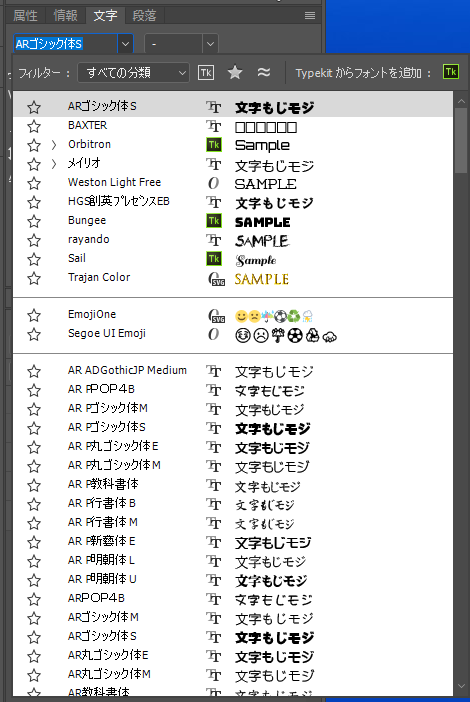This screenshot has height=702, width=470.
Task: Switch to the 属性 tab
Action: pyautogui.click(x=25, y=16)
